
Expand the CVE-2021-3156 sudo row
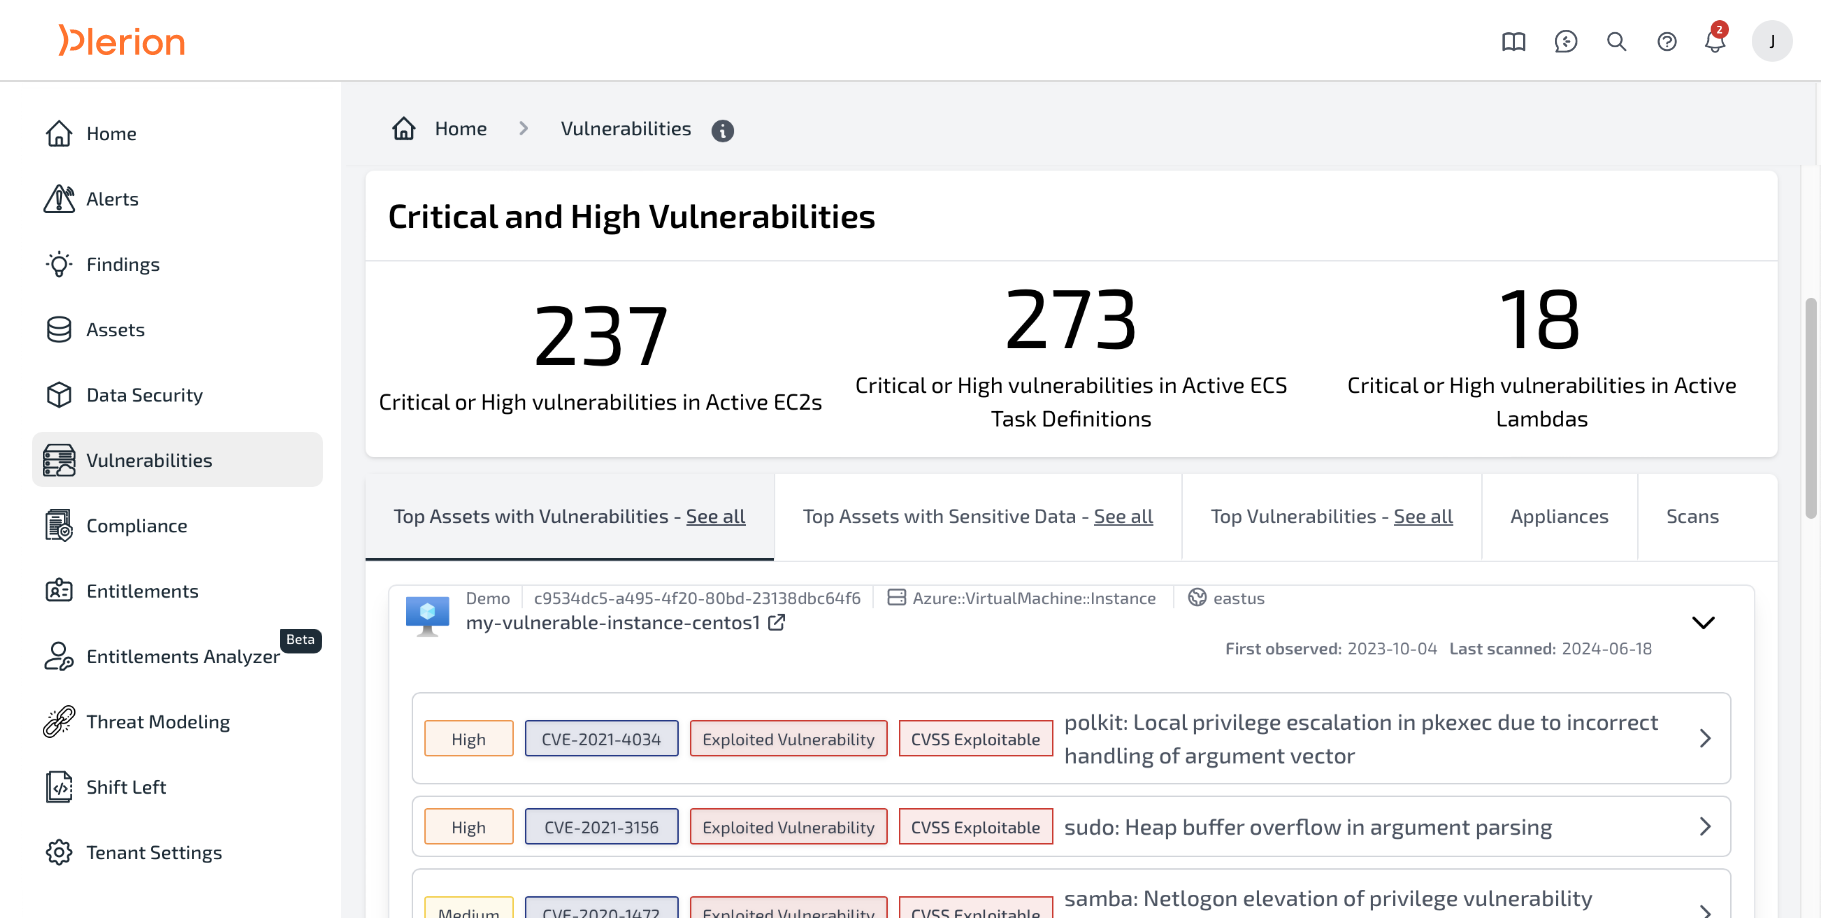coord(1705,826)
